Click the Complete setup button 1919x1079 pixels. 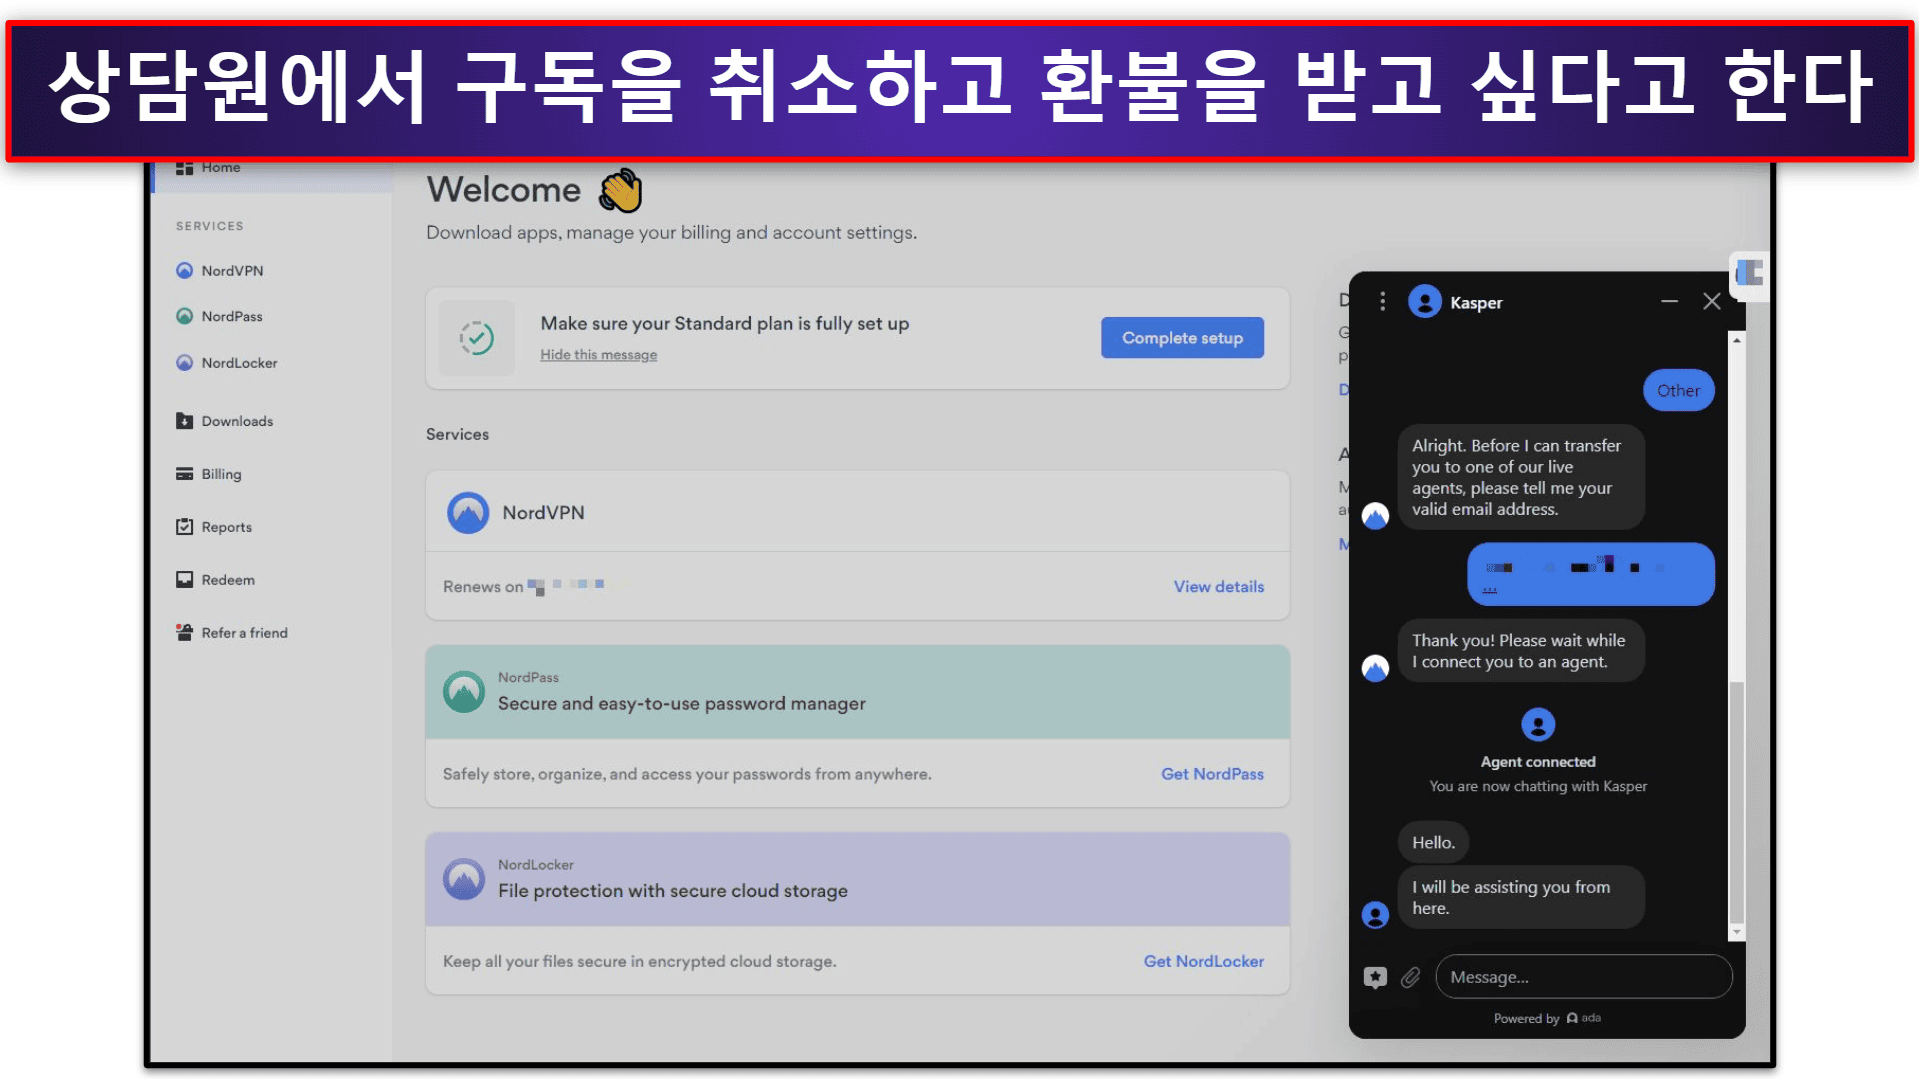coord(1182,338)
